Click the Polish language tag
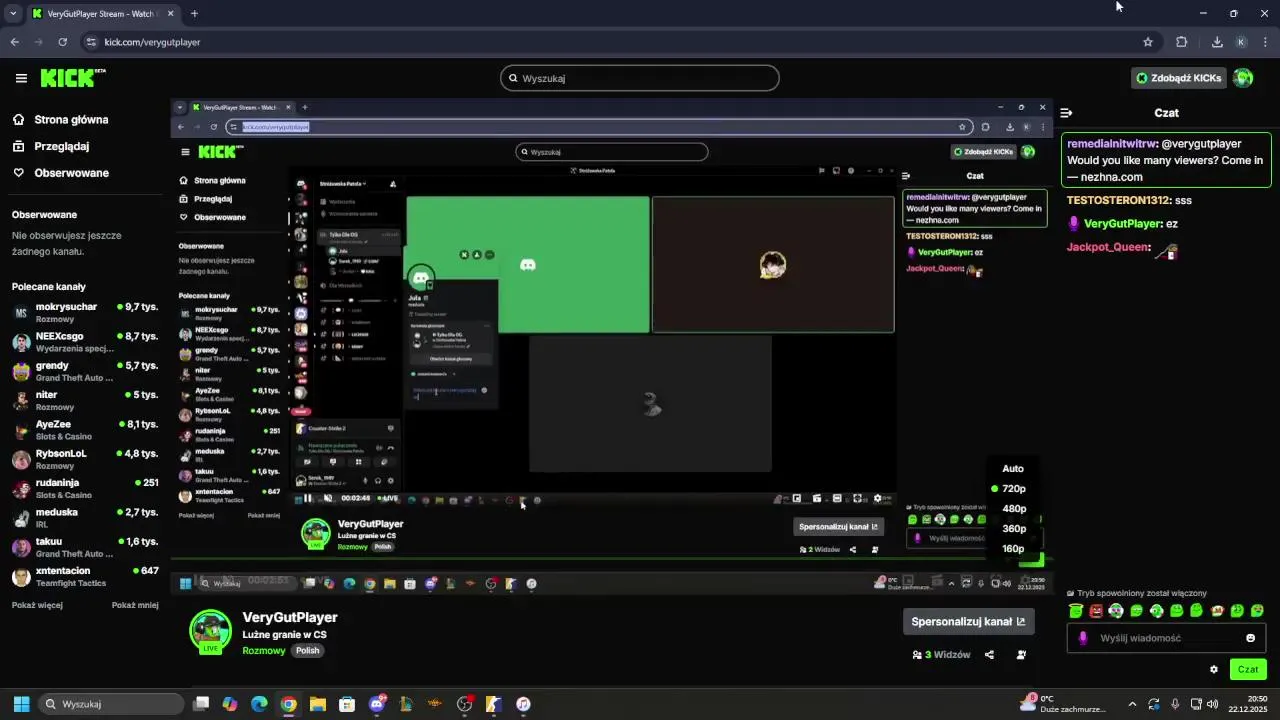 coord(307,651)
